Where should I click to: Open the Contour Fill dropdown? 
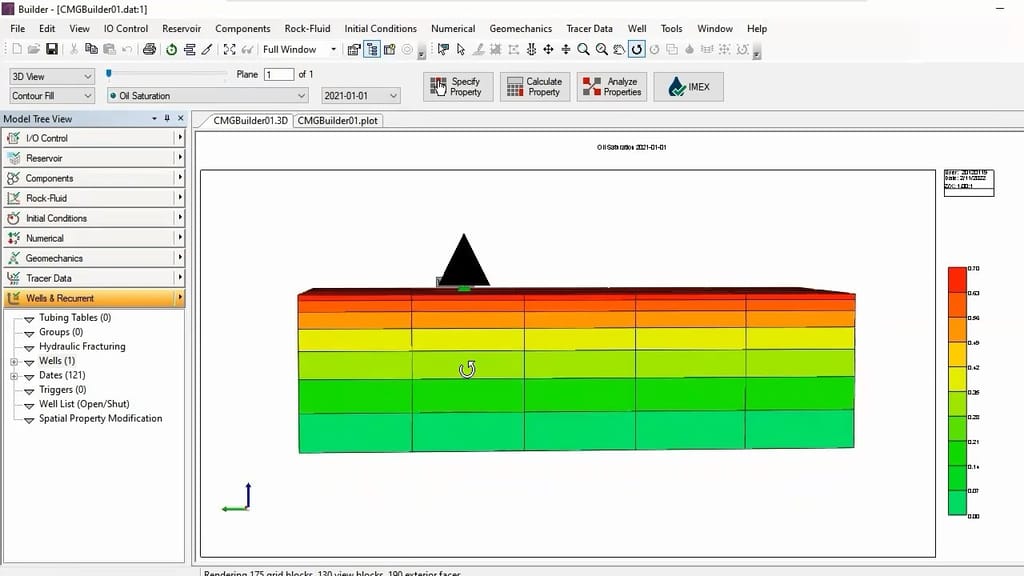pyautogui.click(x=52, y=95)
